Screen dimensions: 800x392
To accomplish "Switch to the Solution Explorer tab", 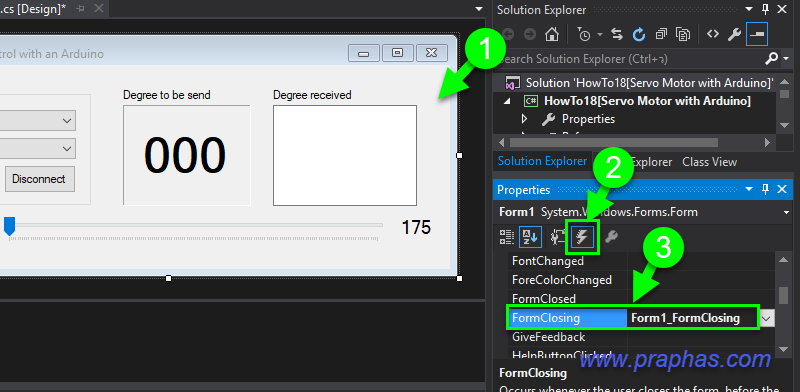I will coord(542,161).
